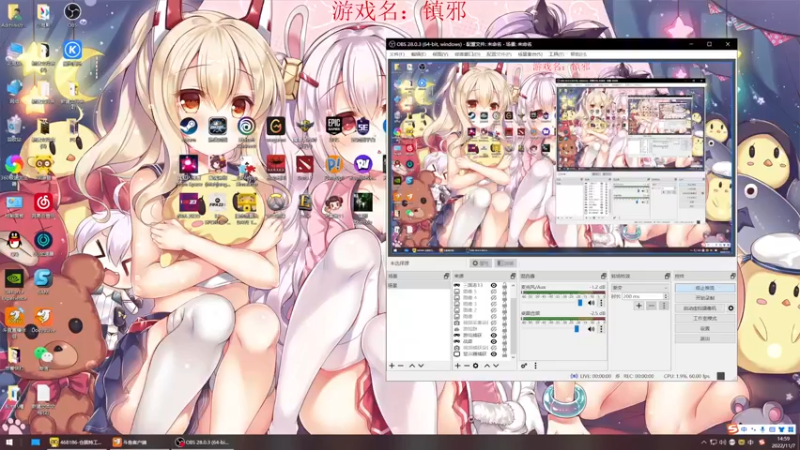Open the transition type dropdown
Image resolution: width=800 pixels, height=450 pixels.
[x=640, y=288]
